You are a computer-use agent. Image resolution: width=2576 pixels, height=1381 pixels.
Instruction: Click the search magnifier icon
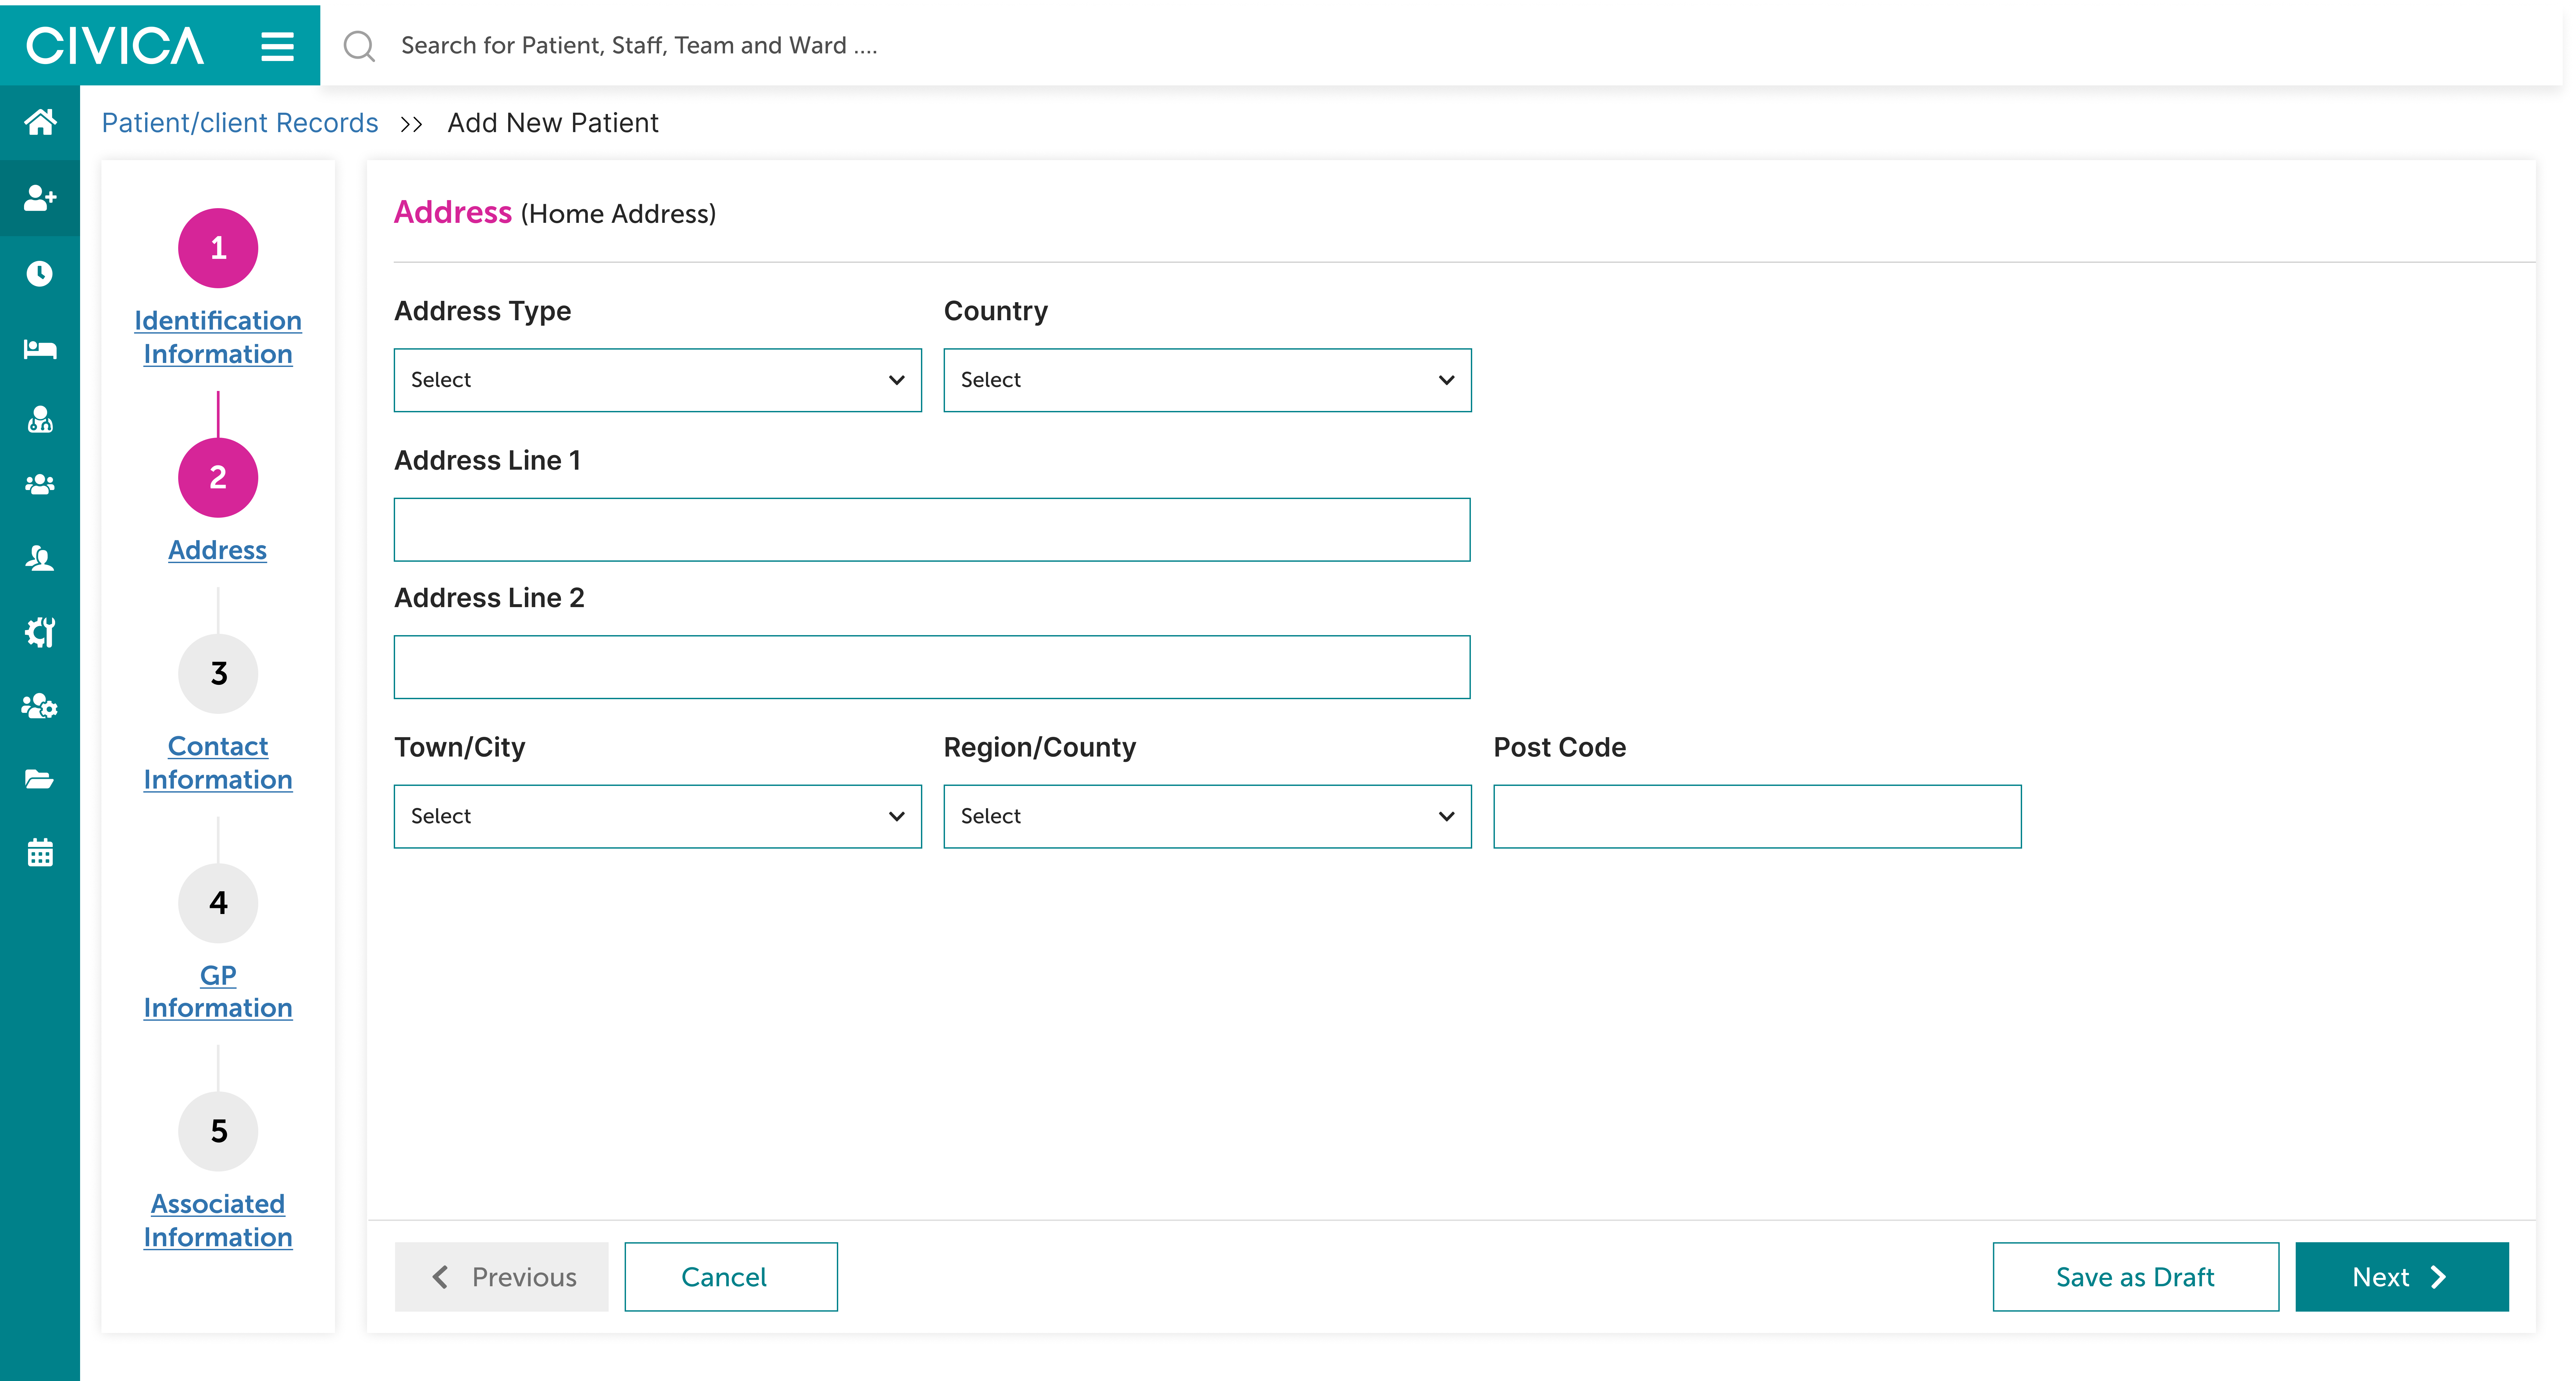[x=359, y=46]
